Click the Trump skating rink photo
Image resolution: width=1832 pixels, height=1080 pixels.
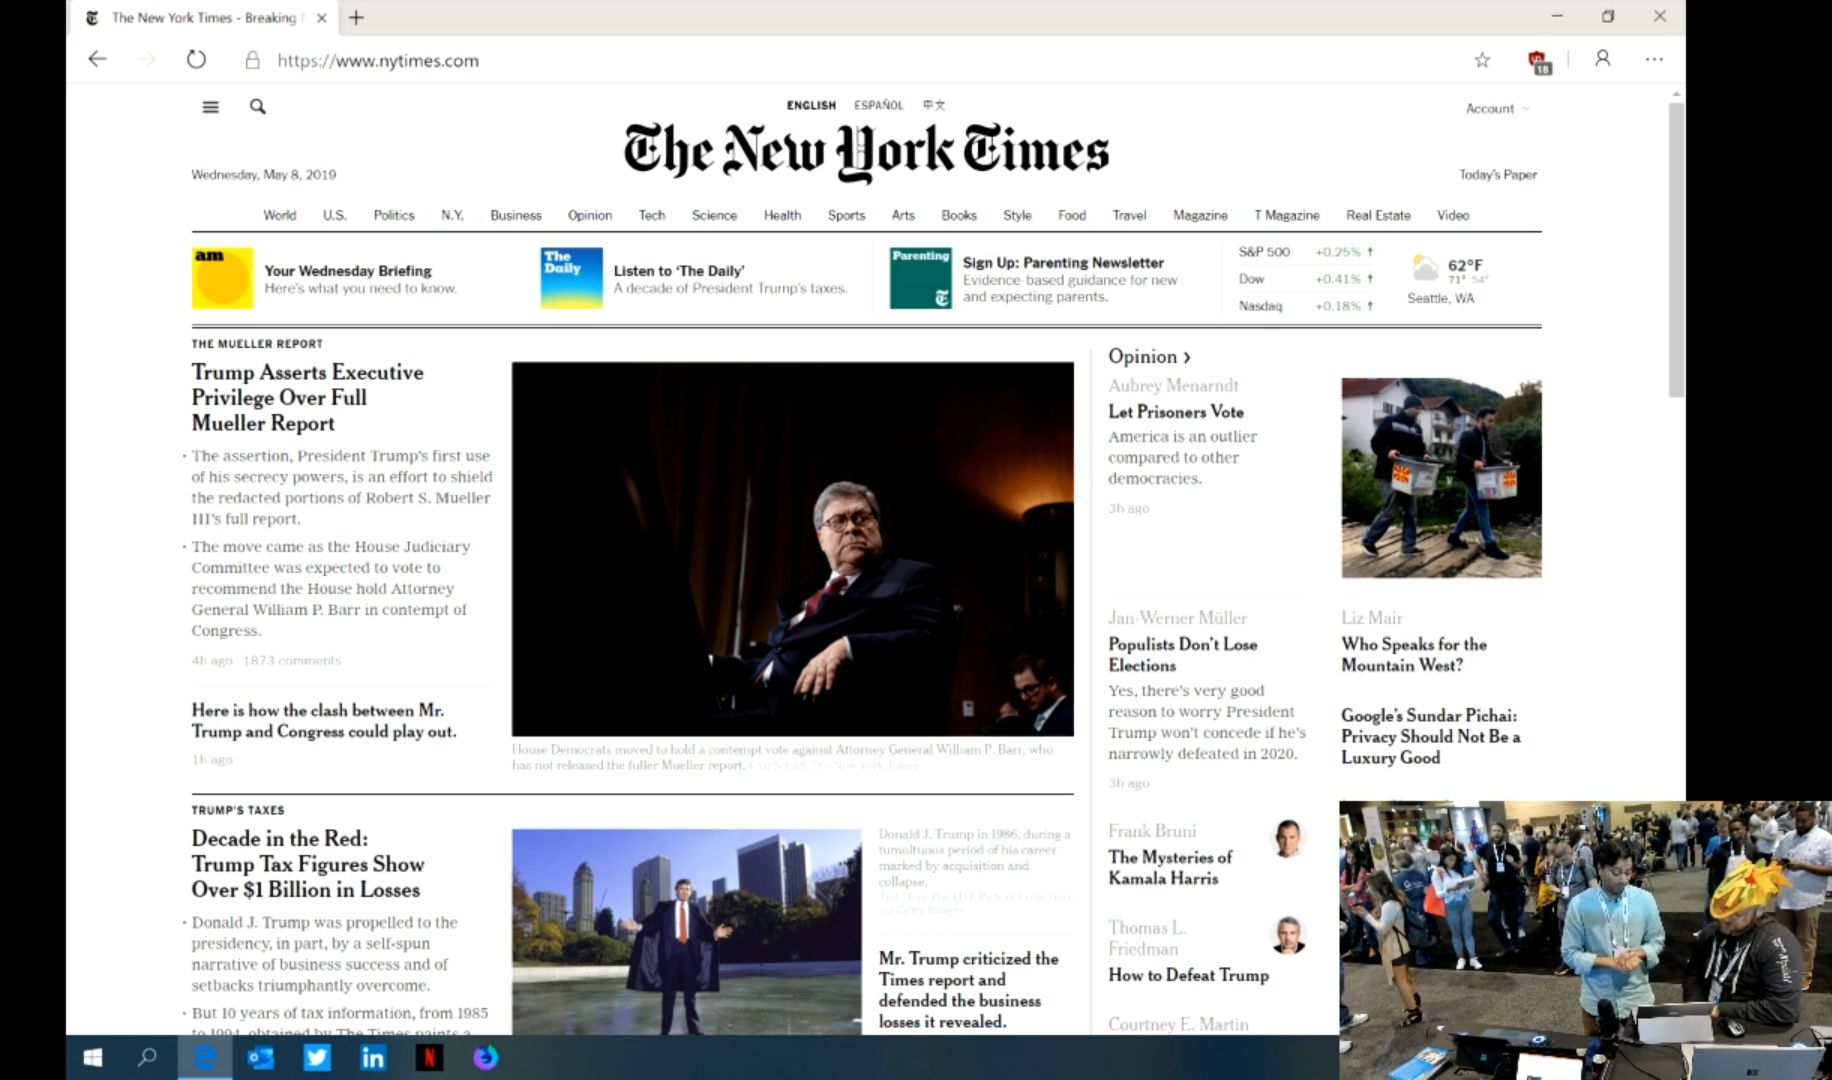tap(686, 932)
